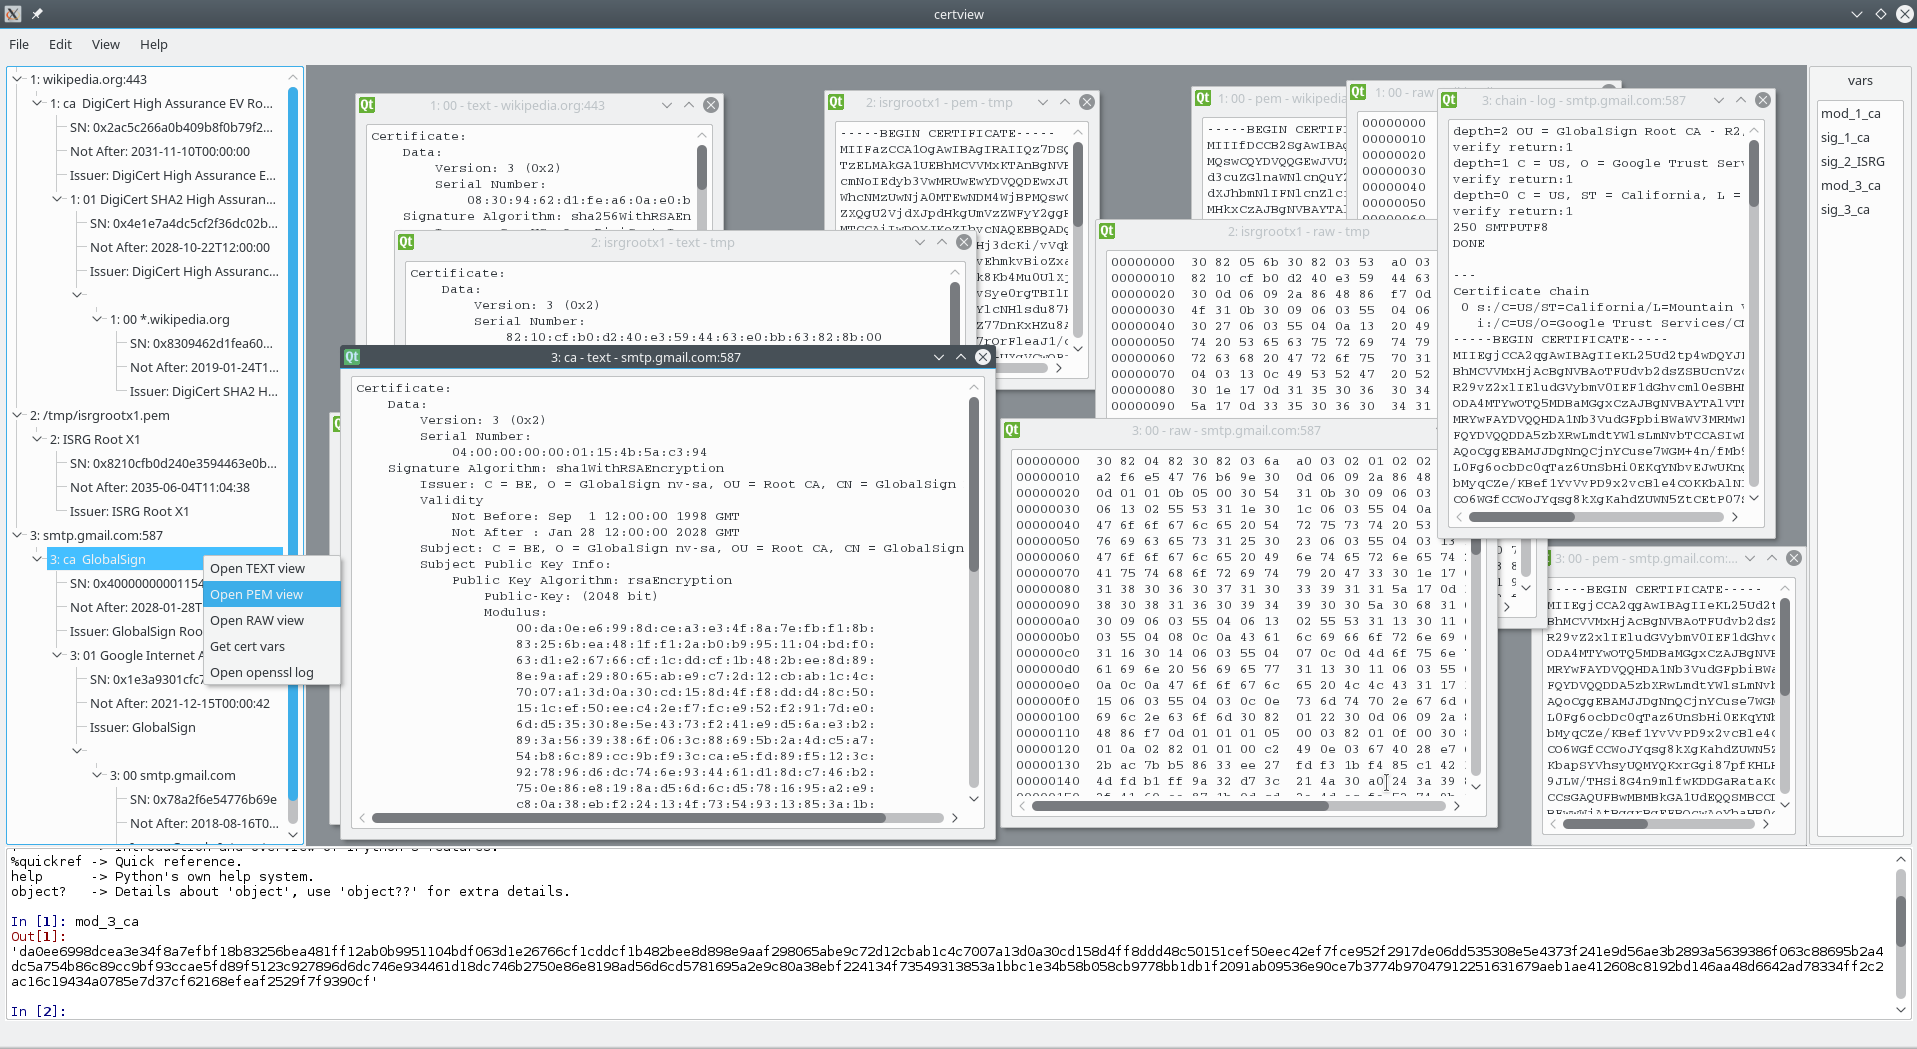
Task: Open the View menu
Action: coord(105,44)
